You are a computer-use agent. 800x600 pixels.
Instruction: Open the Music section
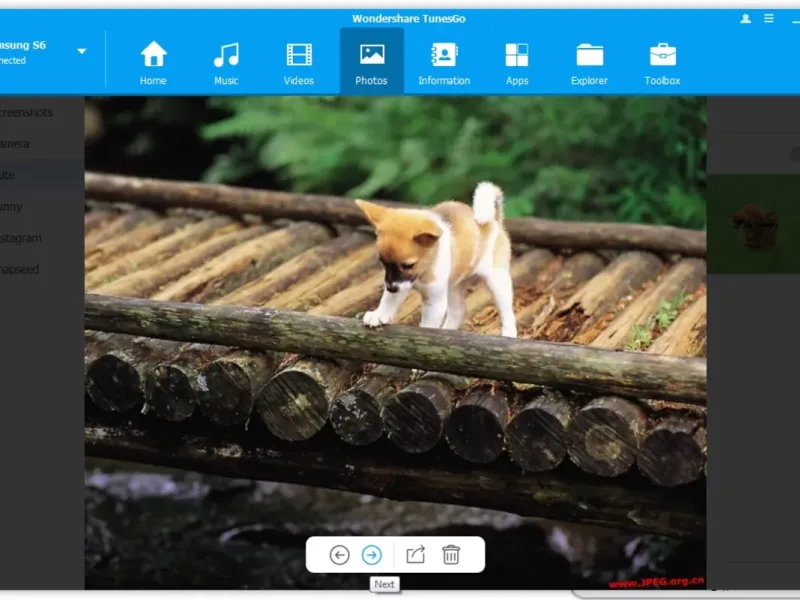click(x=226, y=62)
